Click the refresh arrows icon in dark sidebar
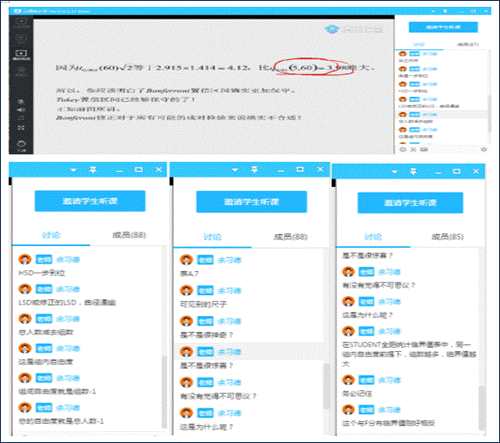 pyautogui.click(x=21, y=118)
